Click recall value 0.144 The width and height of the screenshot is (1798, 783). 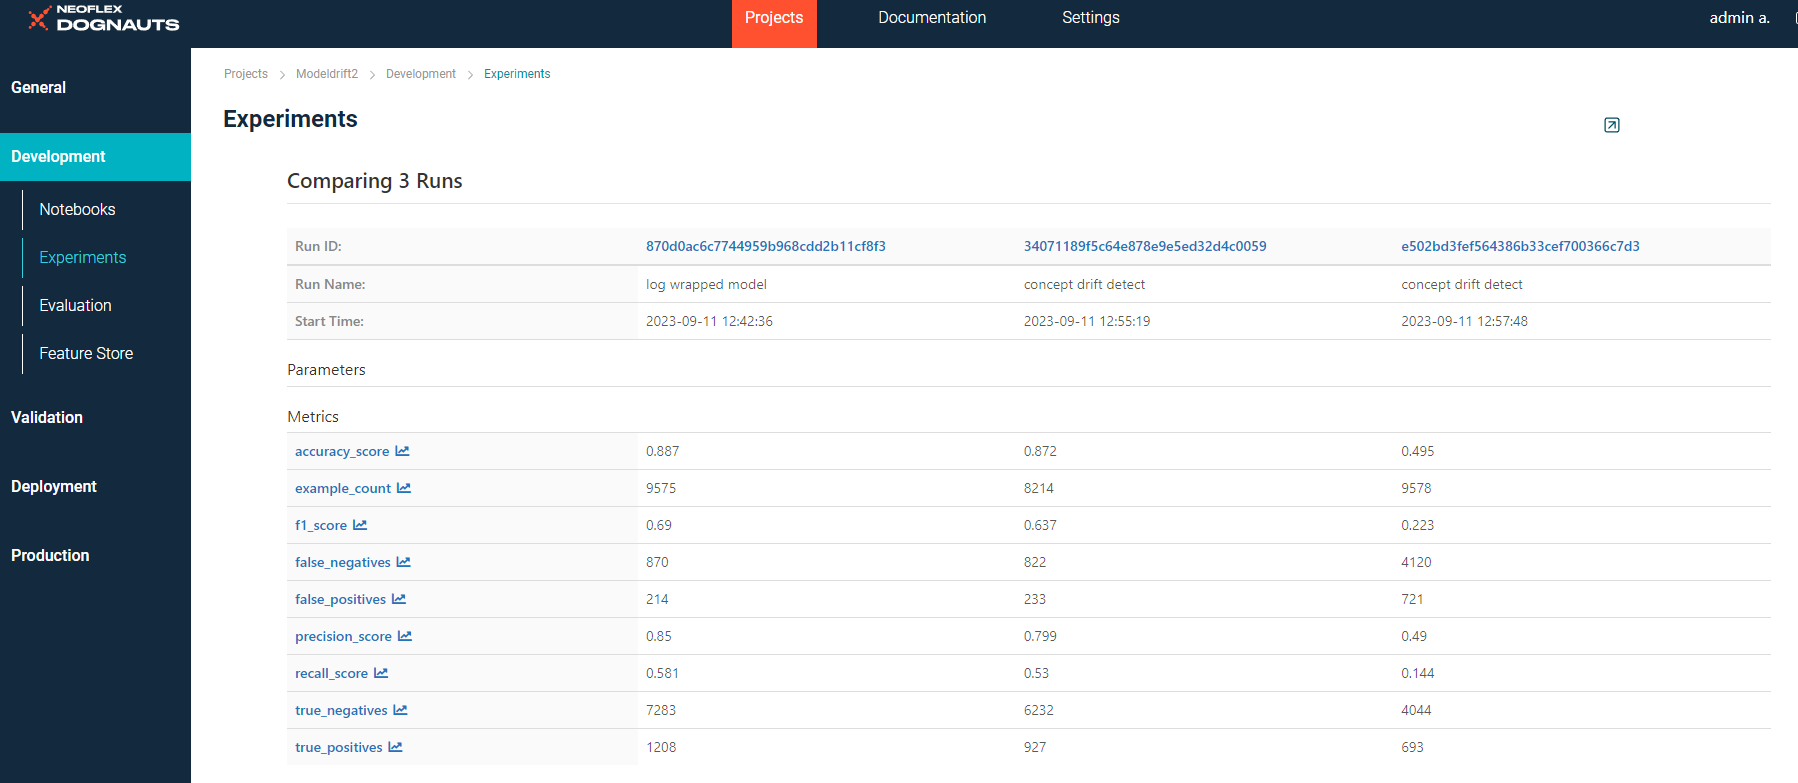pos(1417,673)
